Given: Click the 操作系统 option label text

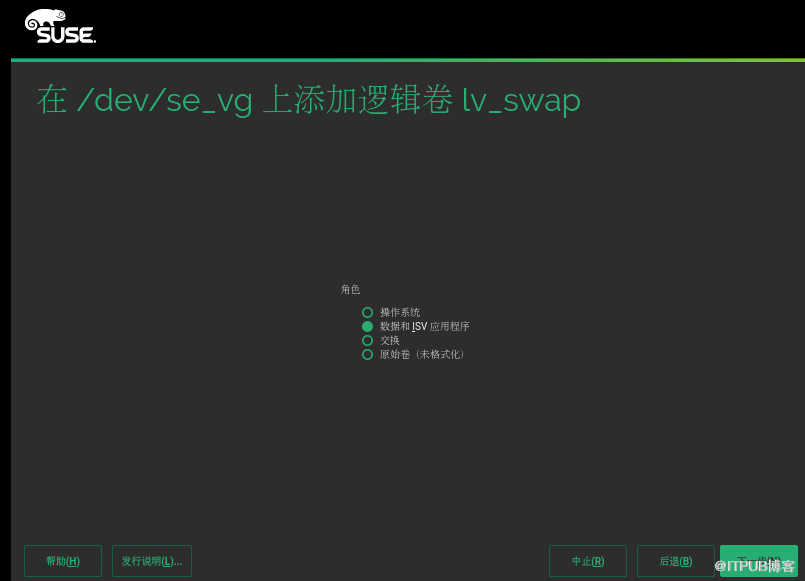Looking at the screenshot, I should click(400, 313).
